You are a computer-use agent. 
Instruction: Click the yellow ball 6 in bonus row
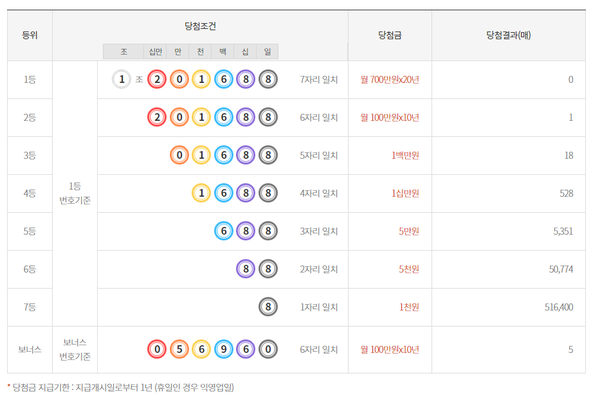tap(202, 349)
